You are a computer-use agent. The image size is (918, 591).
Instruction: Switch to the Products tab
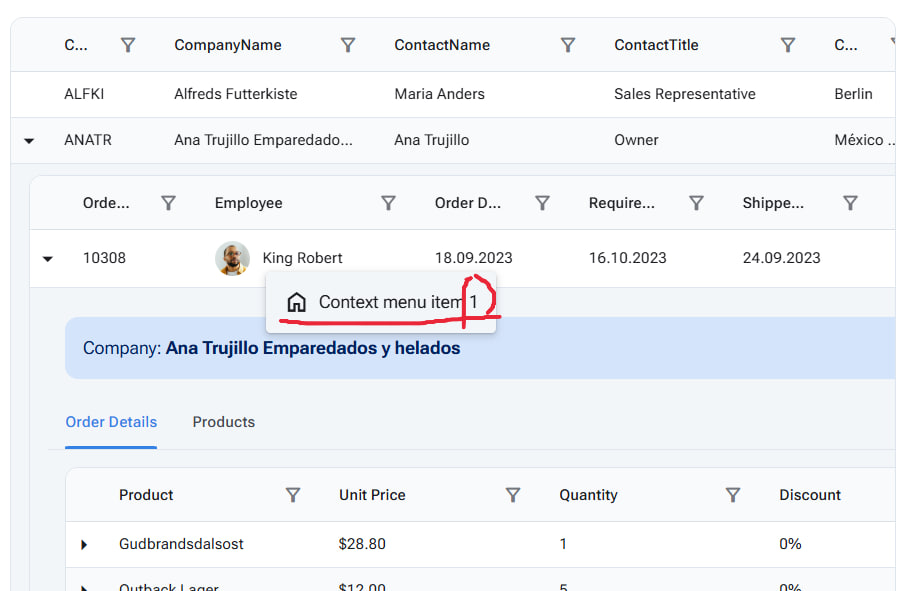pos(223,422)
